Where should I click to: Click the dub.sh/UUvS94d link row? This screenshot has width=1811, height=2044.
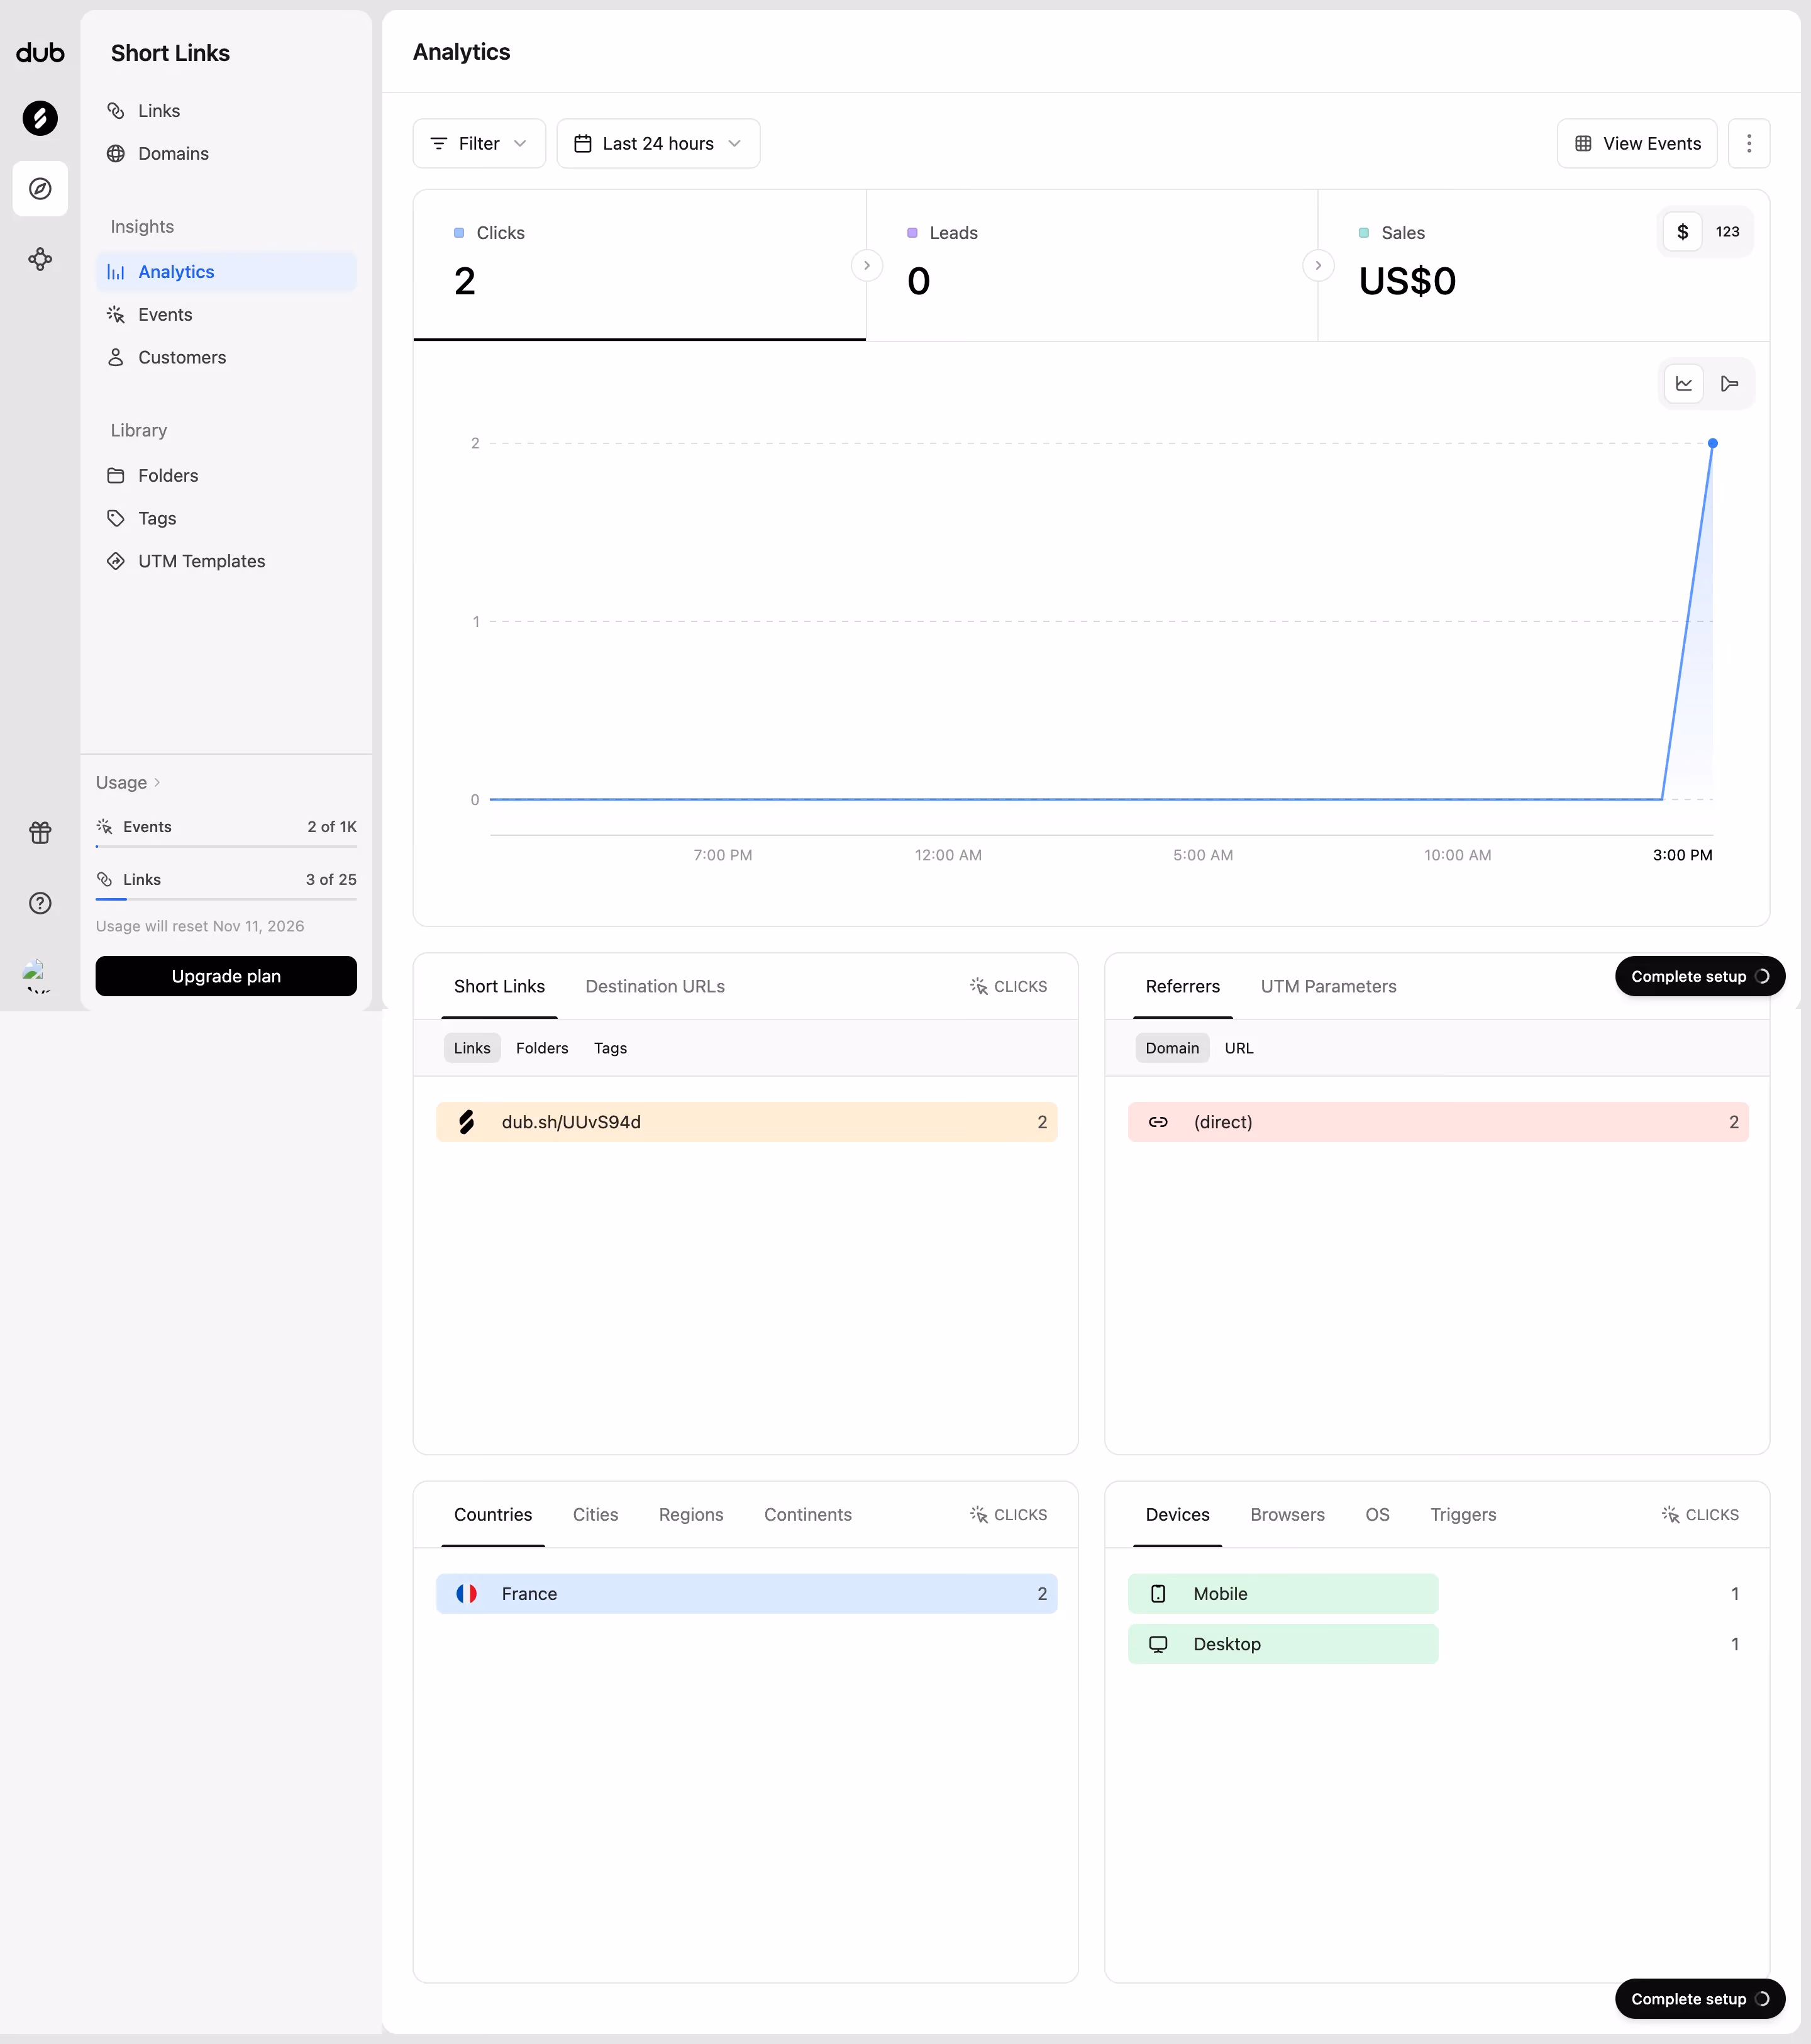coord(747,1123)
